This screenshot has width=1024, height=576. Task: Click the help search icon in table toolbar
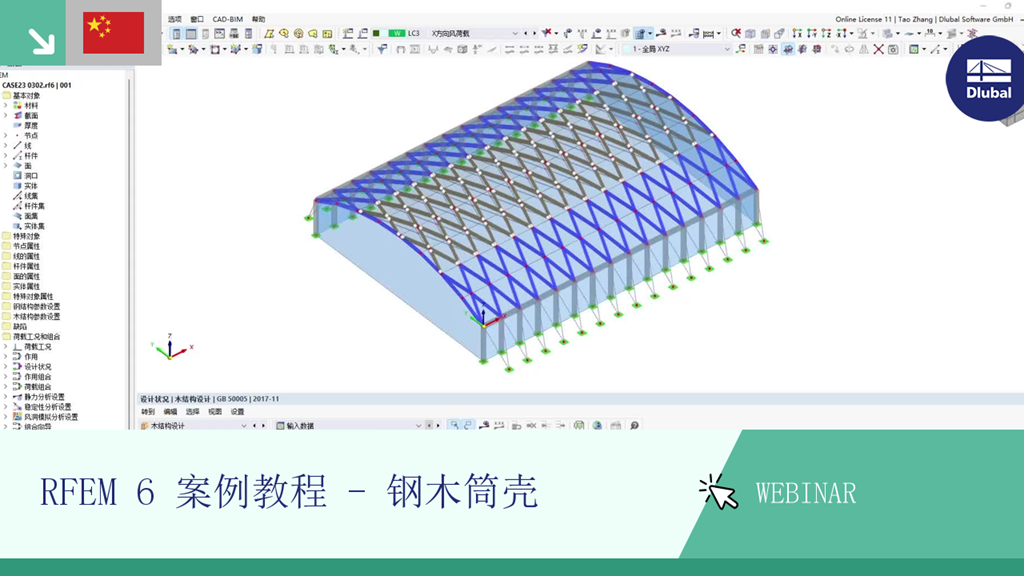(634, 426)
